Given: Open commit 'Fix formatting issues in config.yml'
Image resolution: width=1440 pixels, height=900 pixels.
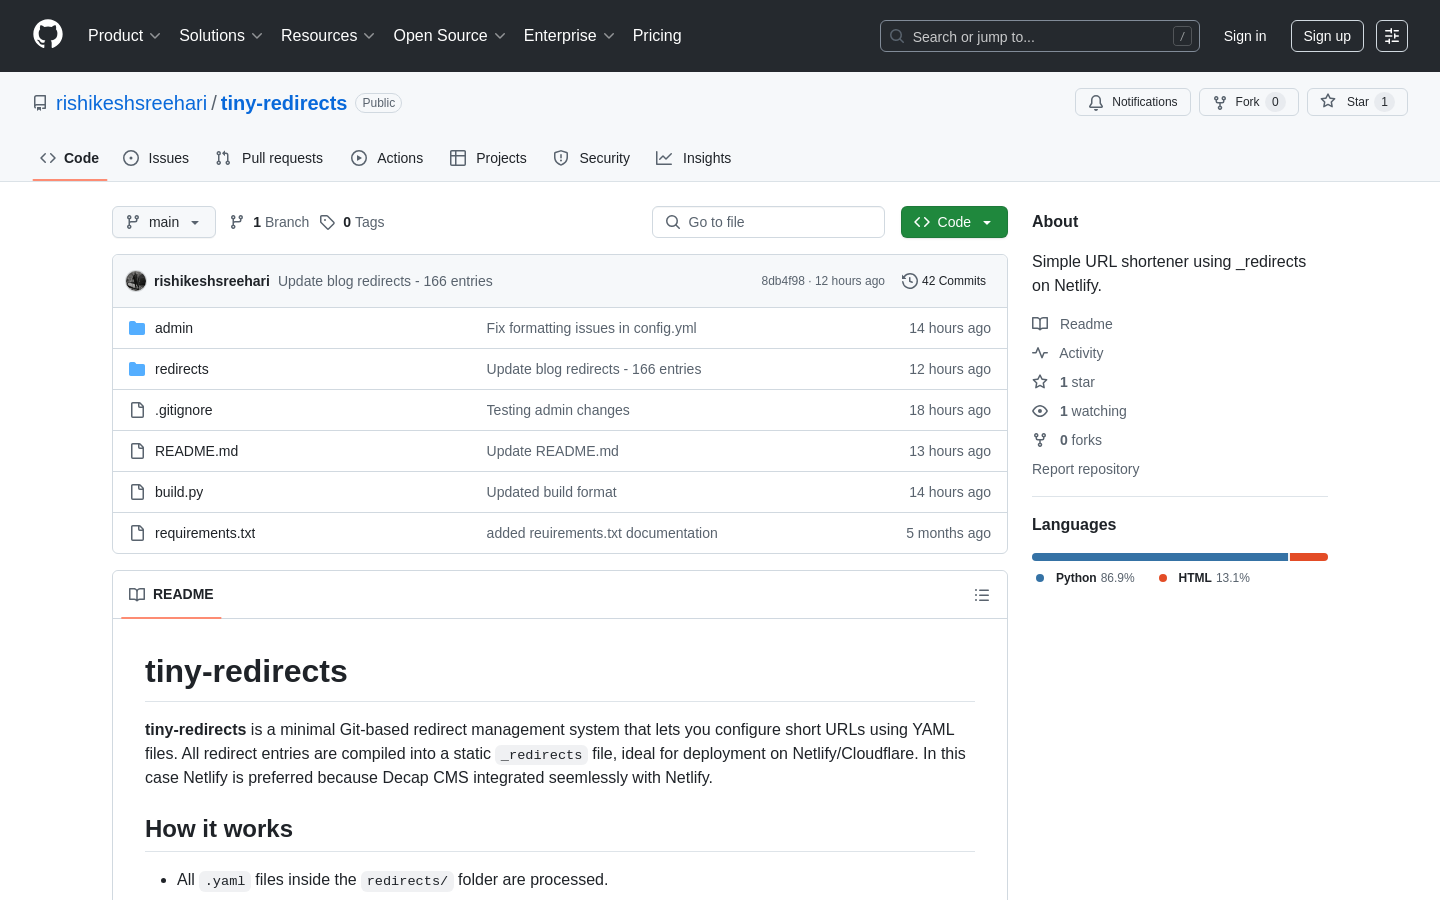Looking at the screenshot, I should 591,328.
